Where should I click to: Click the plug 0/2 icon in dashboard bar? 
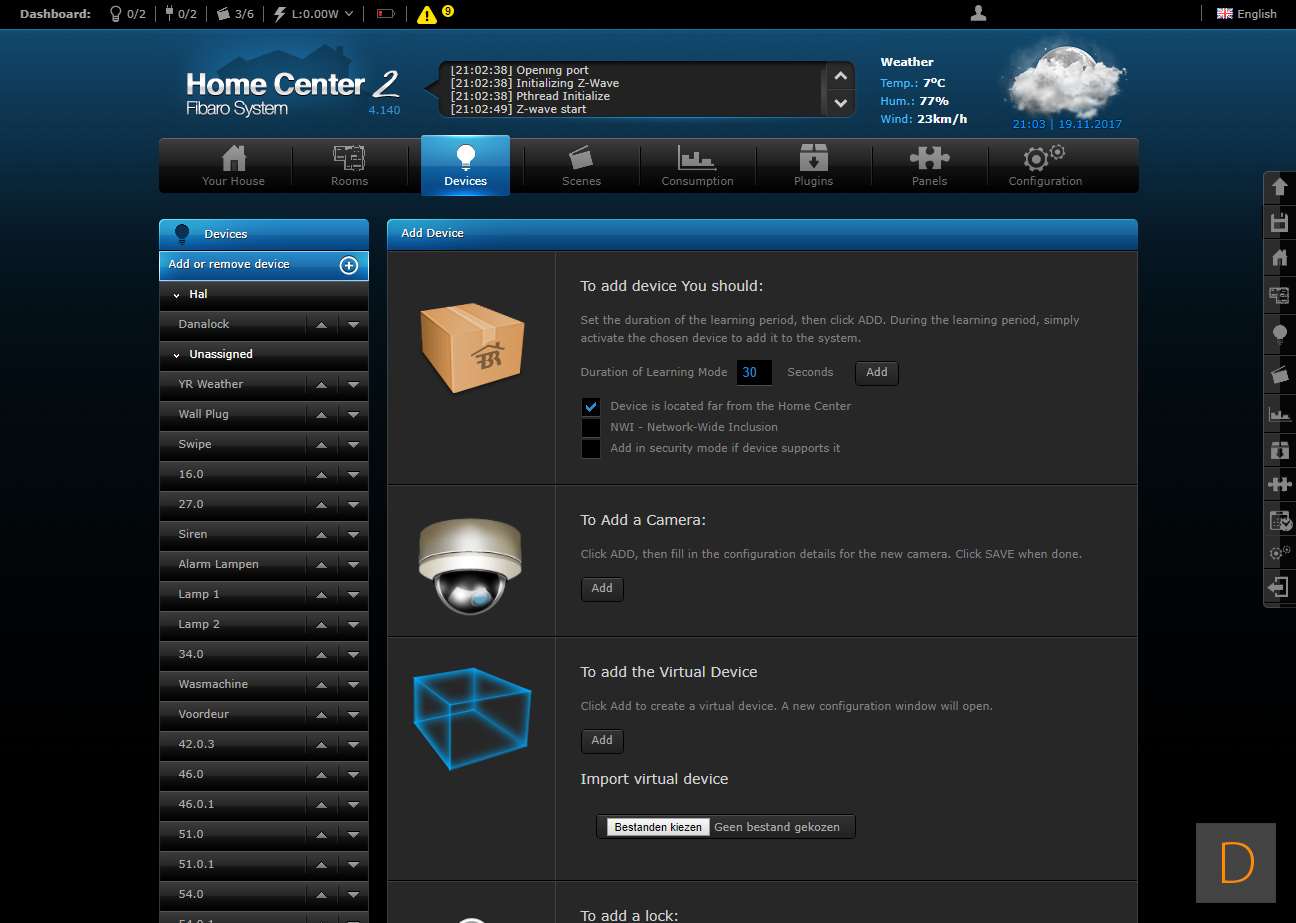(168, 14)
